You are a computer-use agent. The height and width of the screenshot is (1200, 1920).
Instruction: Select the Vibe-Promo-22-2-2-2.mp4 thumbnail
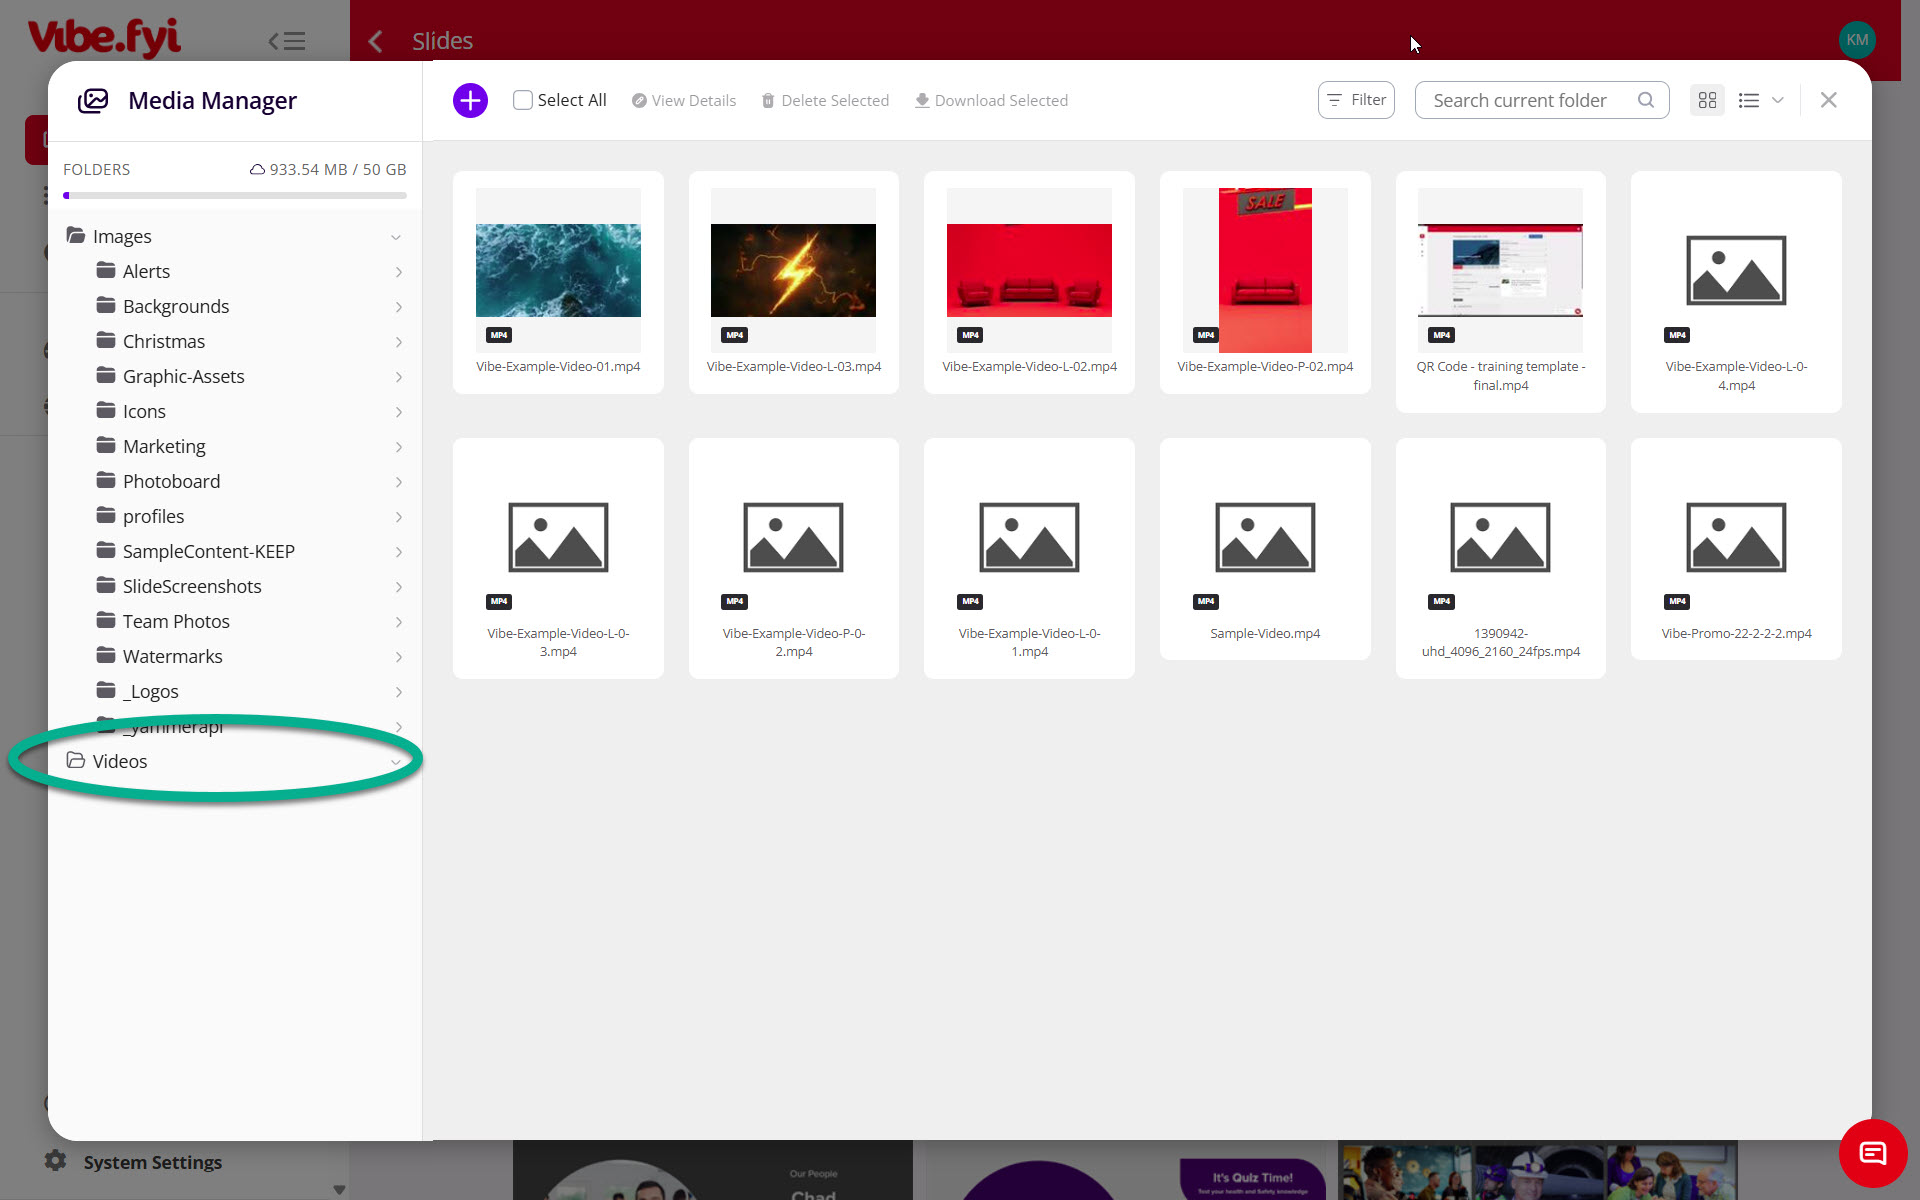(x=1736, y=537)
